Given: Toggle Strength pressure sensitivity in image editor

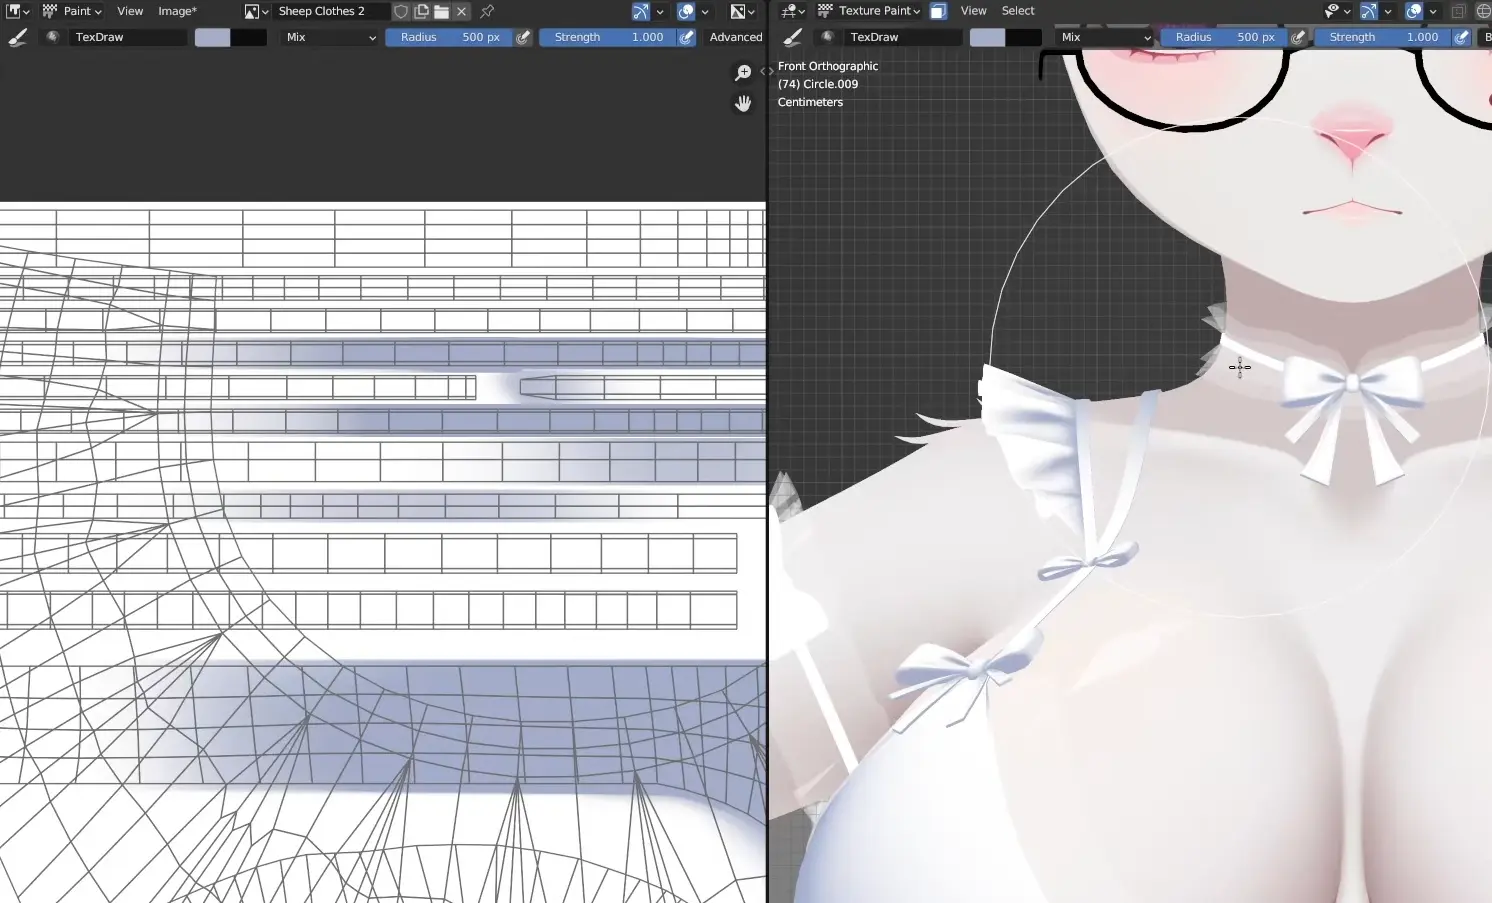Looking at the screenshot, I should [687, 37].
